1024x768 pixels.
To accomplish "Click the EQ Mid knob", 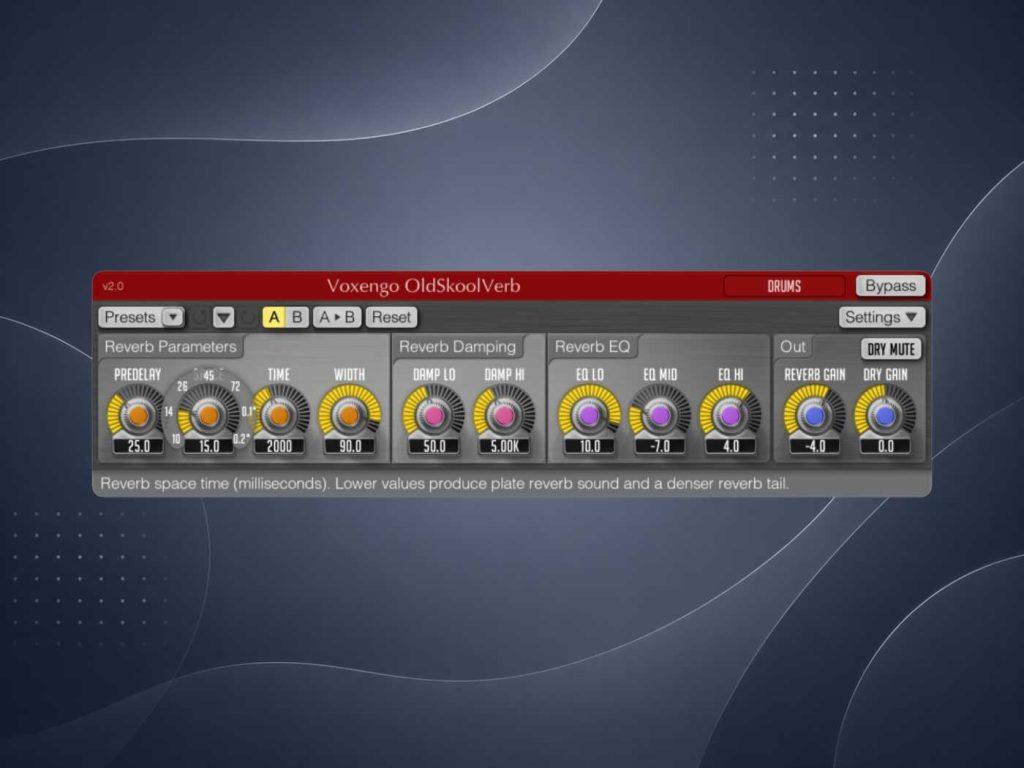I will point(660,415).
